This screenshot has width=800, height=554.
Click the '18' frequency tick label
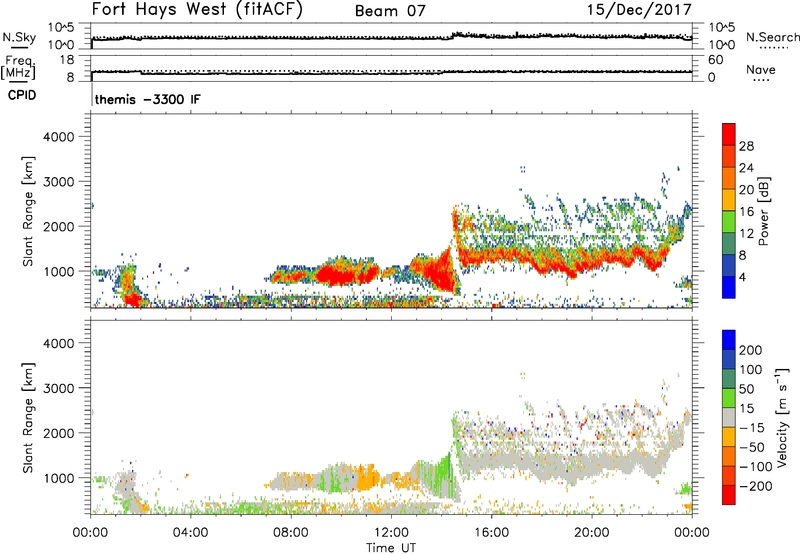(x=67, y=60)
